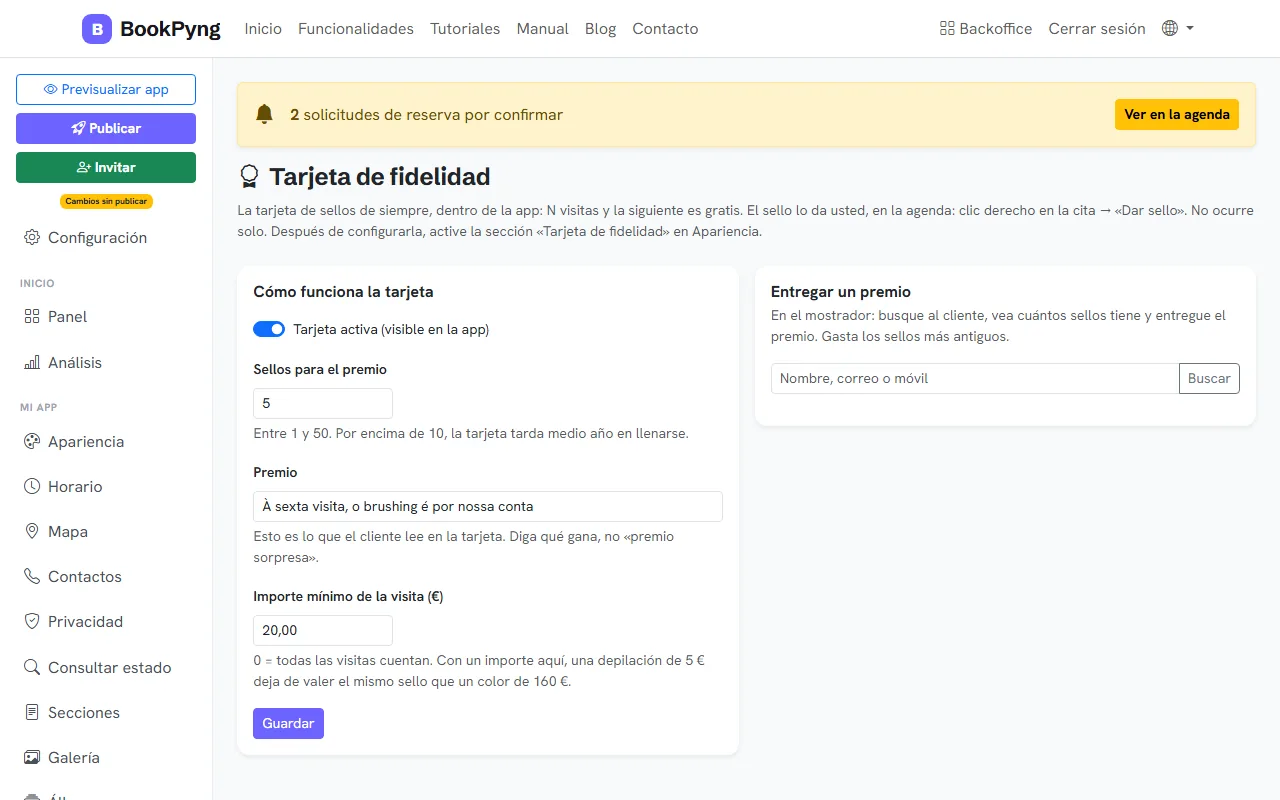Click the palette icon for Apariencia
The height and width of the screenshot is (800, 1280).
[x=32, y=441]
